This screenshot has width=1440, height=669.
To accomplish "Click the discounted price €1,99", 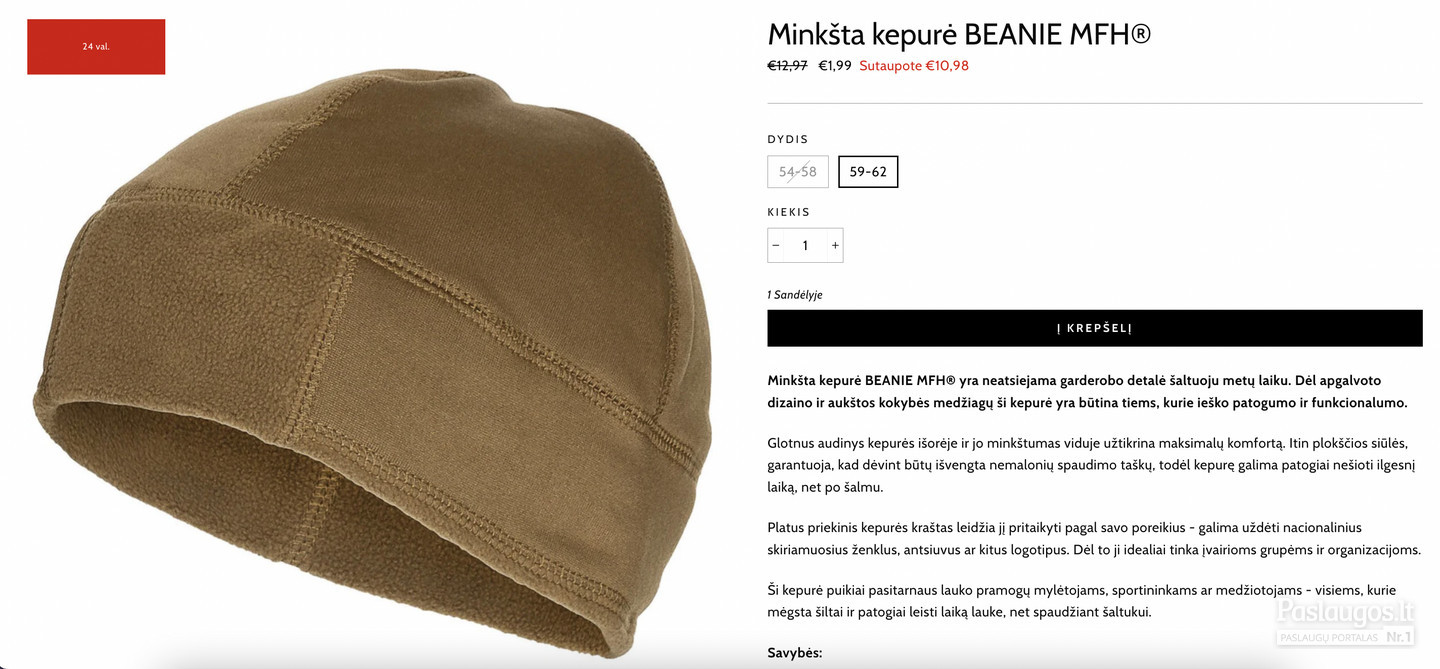I will [x=835, y=66].
